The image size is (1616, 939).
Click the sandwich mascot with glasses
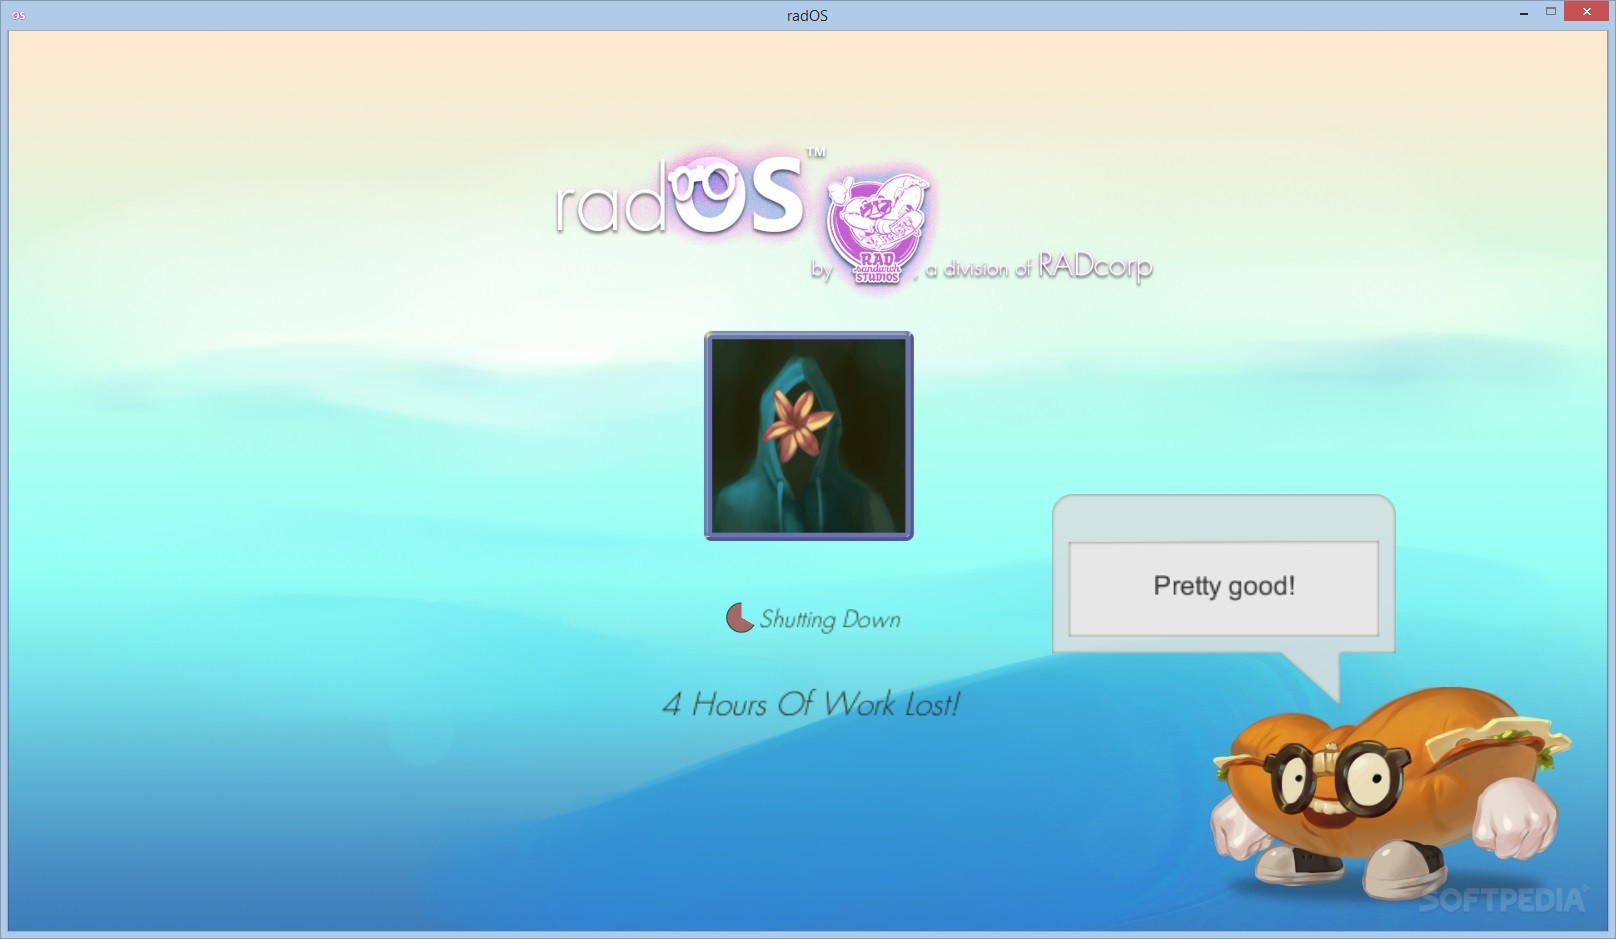click(1390, 796)
